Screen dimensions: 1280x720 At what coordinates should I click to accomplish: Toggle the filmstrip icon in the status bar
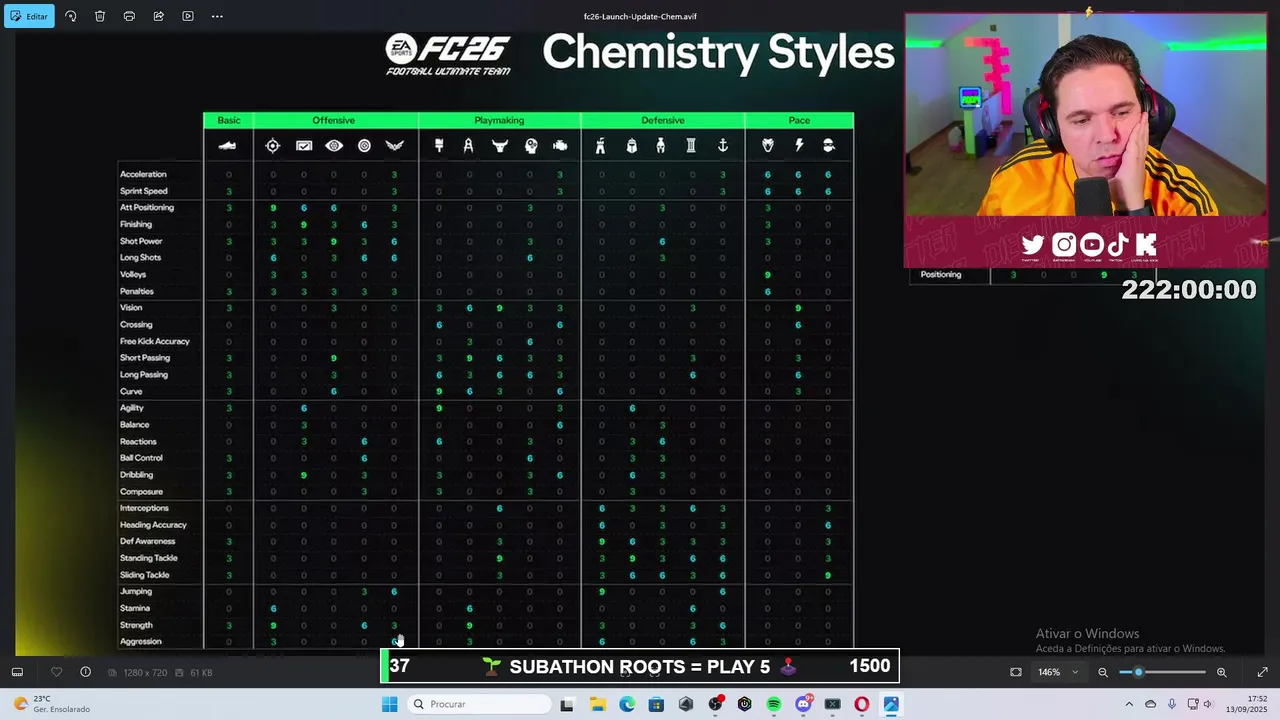(17, 672)
